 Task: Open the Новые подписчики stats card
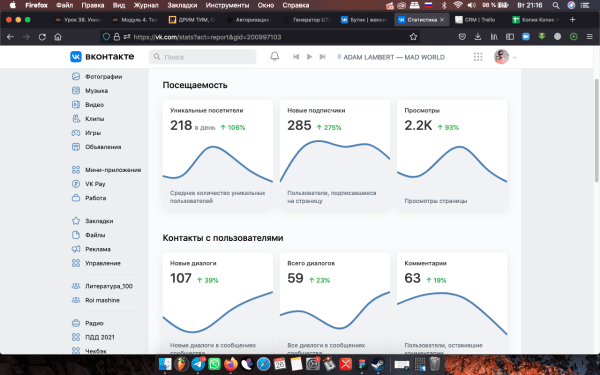click(335, 155)
